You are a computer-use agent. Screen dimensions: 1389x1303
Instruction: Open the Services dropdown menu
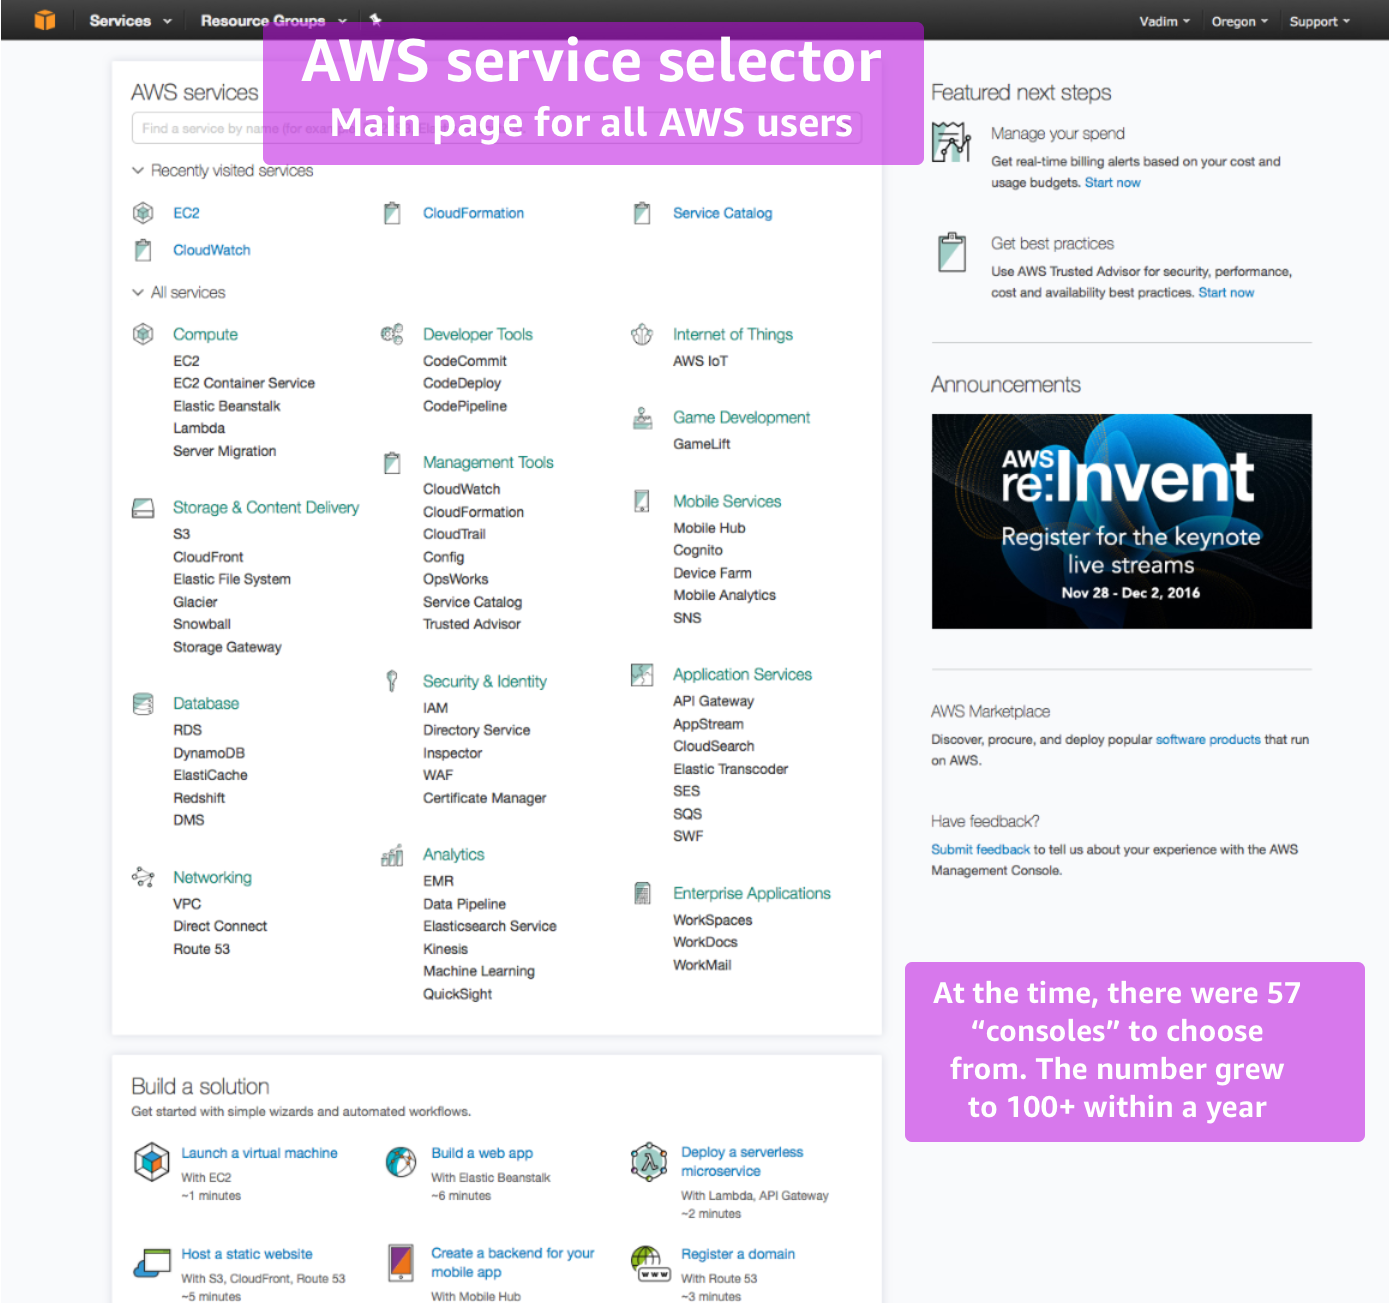[130, 20]
